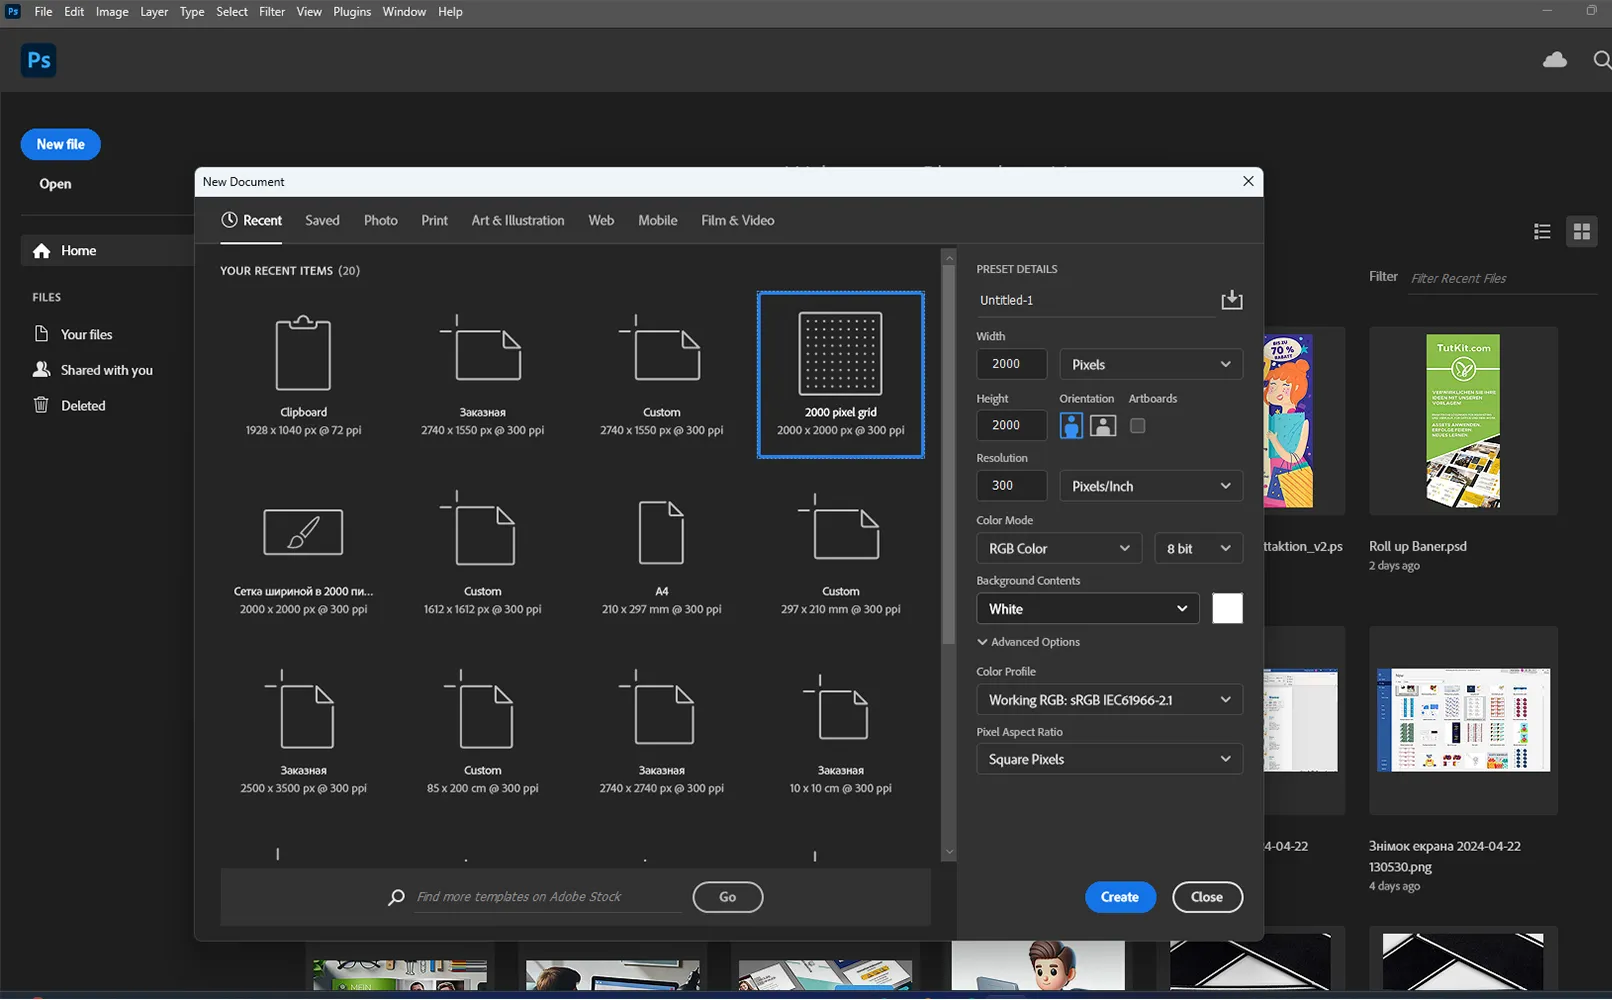The width and height of the screenshot is (1612, 1000).
Task: Open the Mobile tab
Action: [x=657, y=220]
